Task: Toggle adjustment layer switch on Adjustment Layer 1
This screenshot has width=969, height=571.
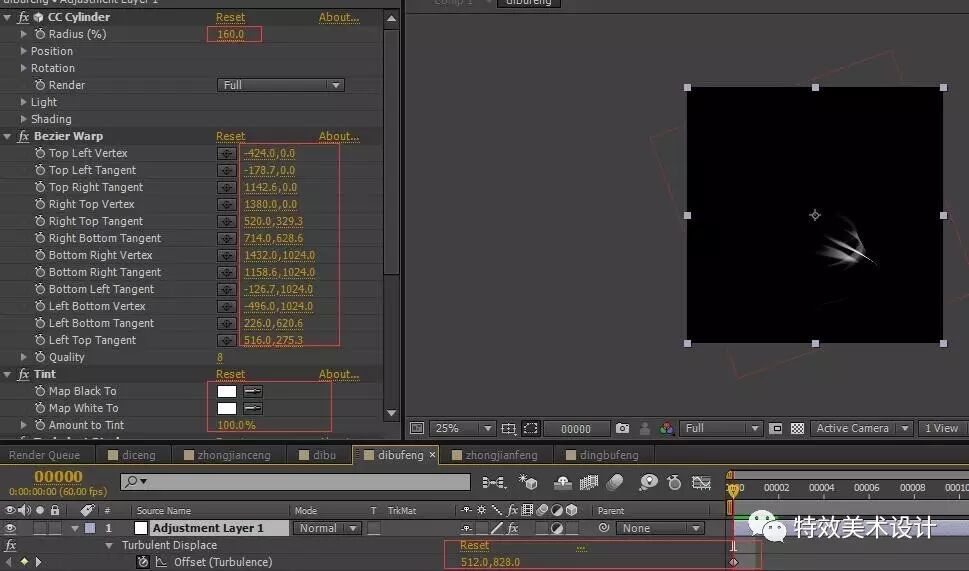Action: click(557, 528)
